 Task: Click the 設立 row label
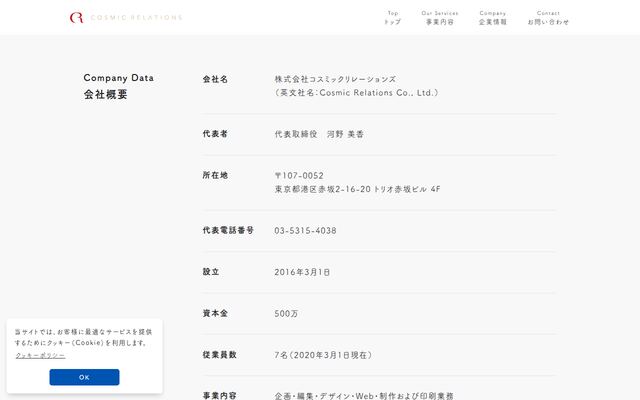click(211, 272)
